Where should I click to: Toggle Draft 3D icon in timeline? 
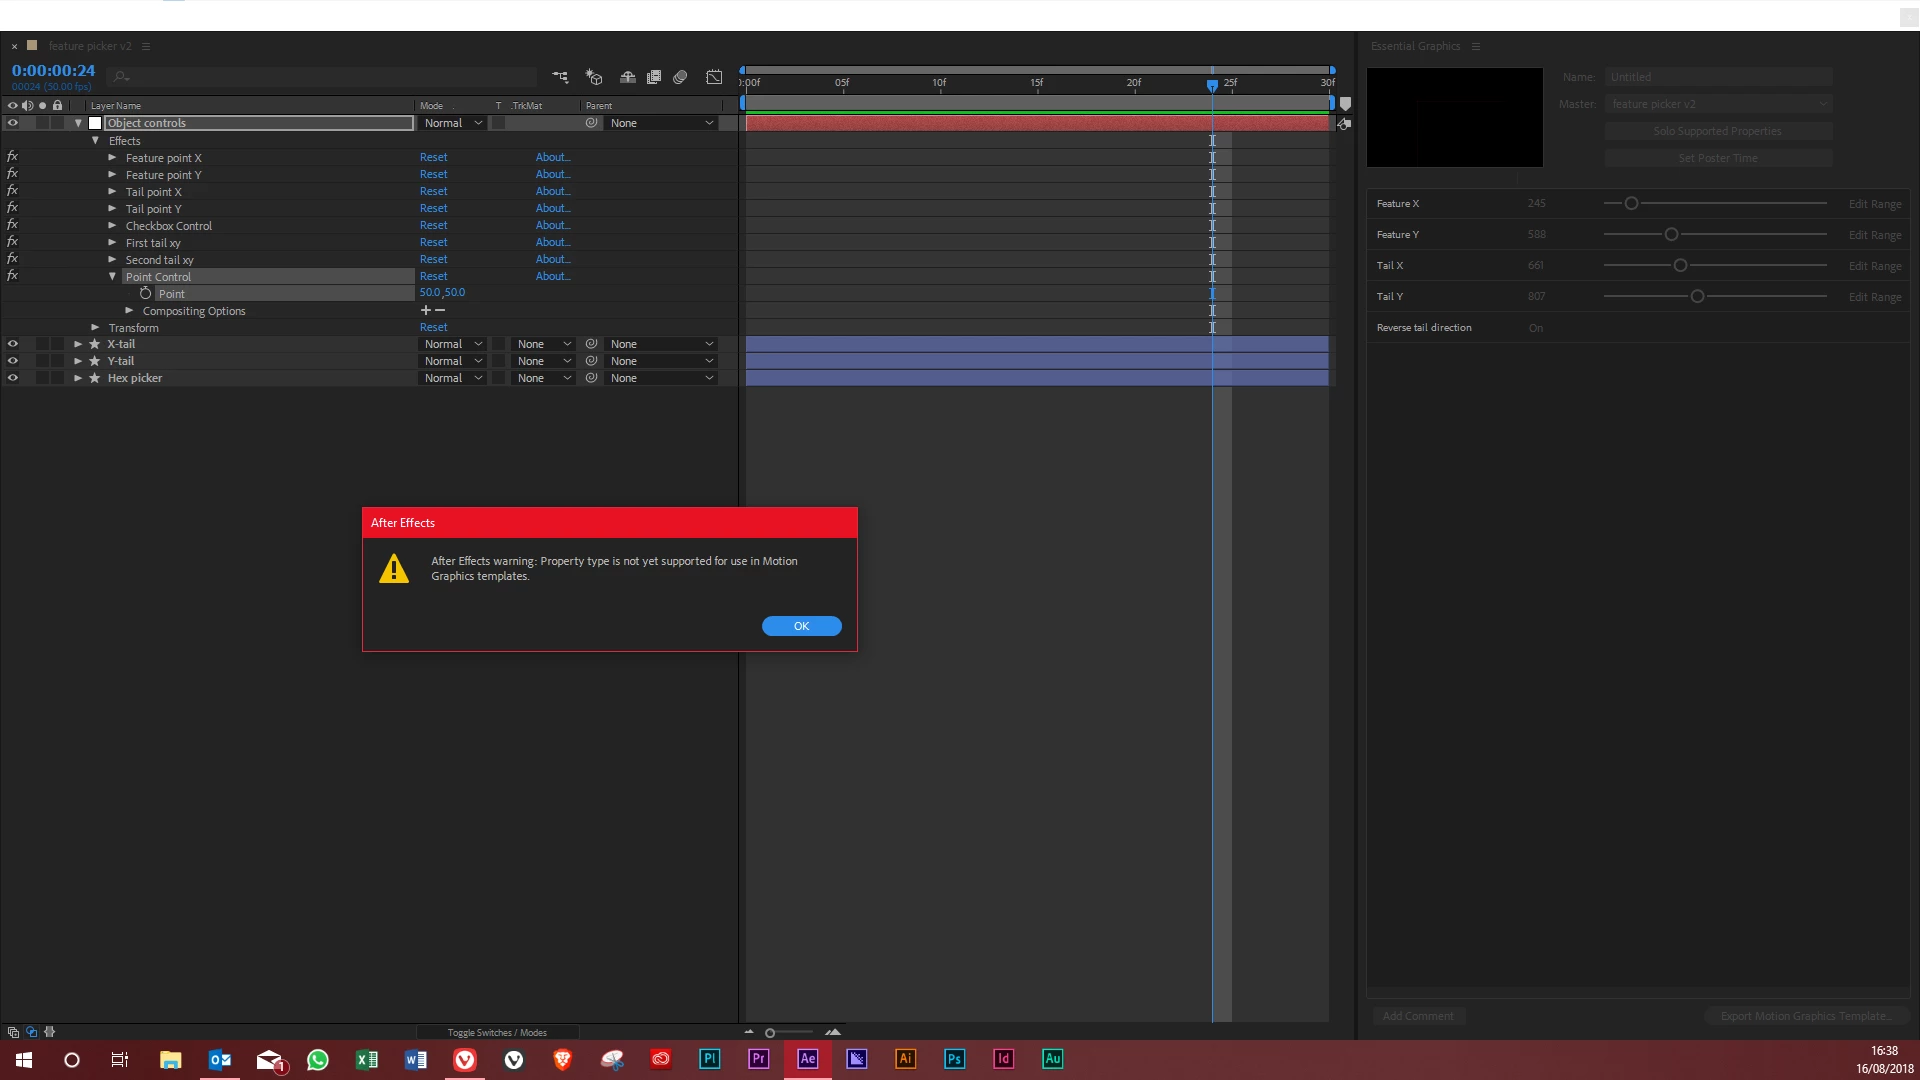point(594,77)
